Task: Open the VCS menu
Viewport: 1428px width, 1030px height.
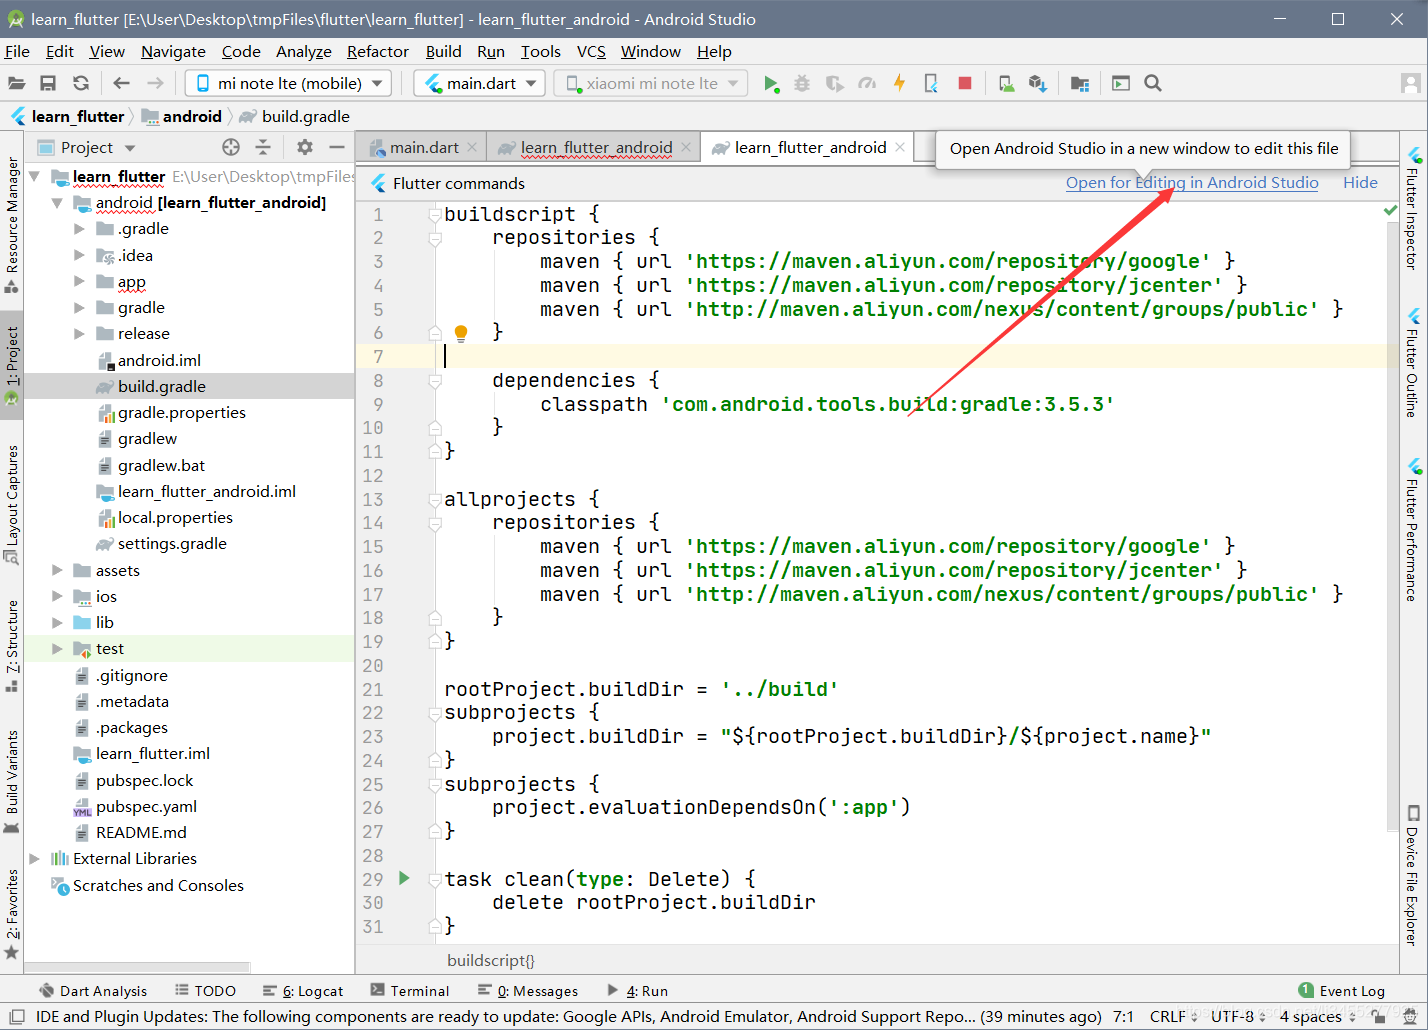Action: coord(591,52)
